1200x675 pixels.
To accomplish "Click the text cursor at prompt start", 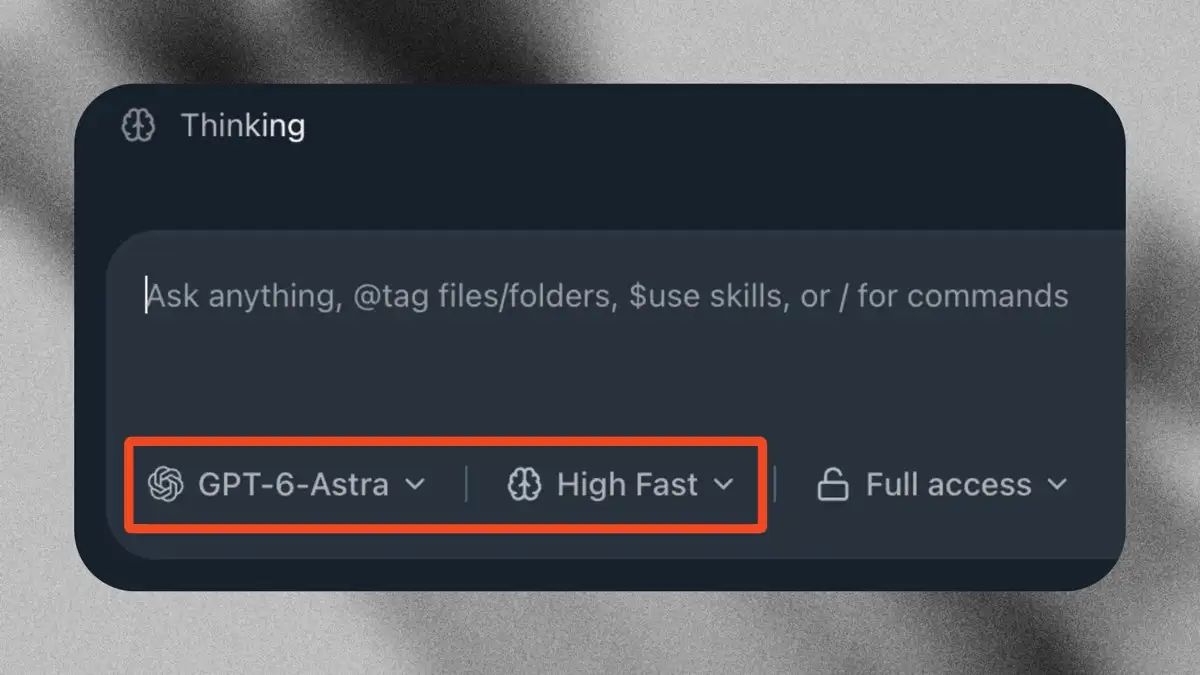I will click(147, 296).
